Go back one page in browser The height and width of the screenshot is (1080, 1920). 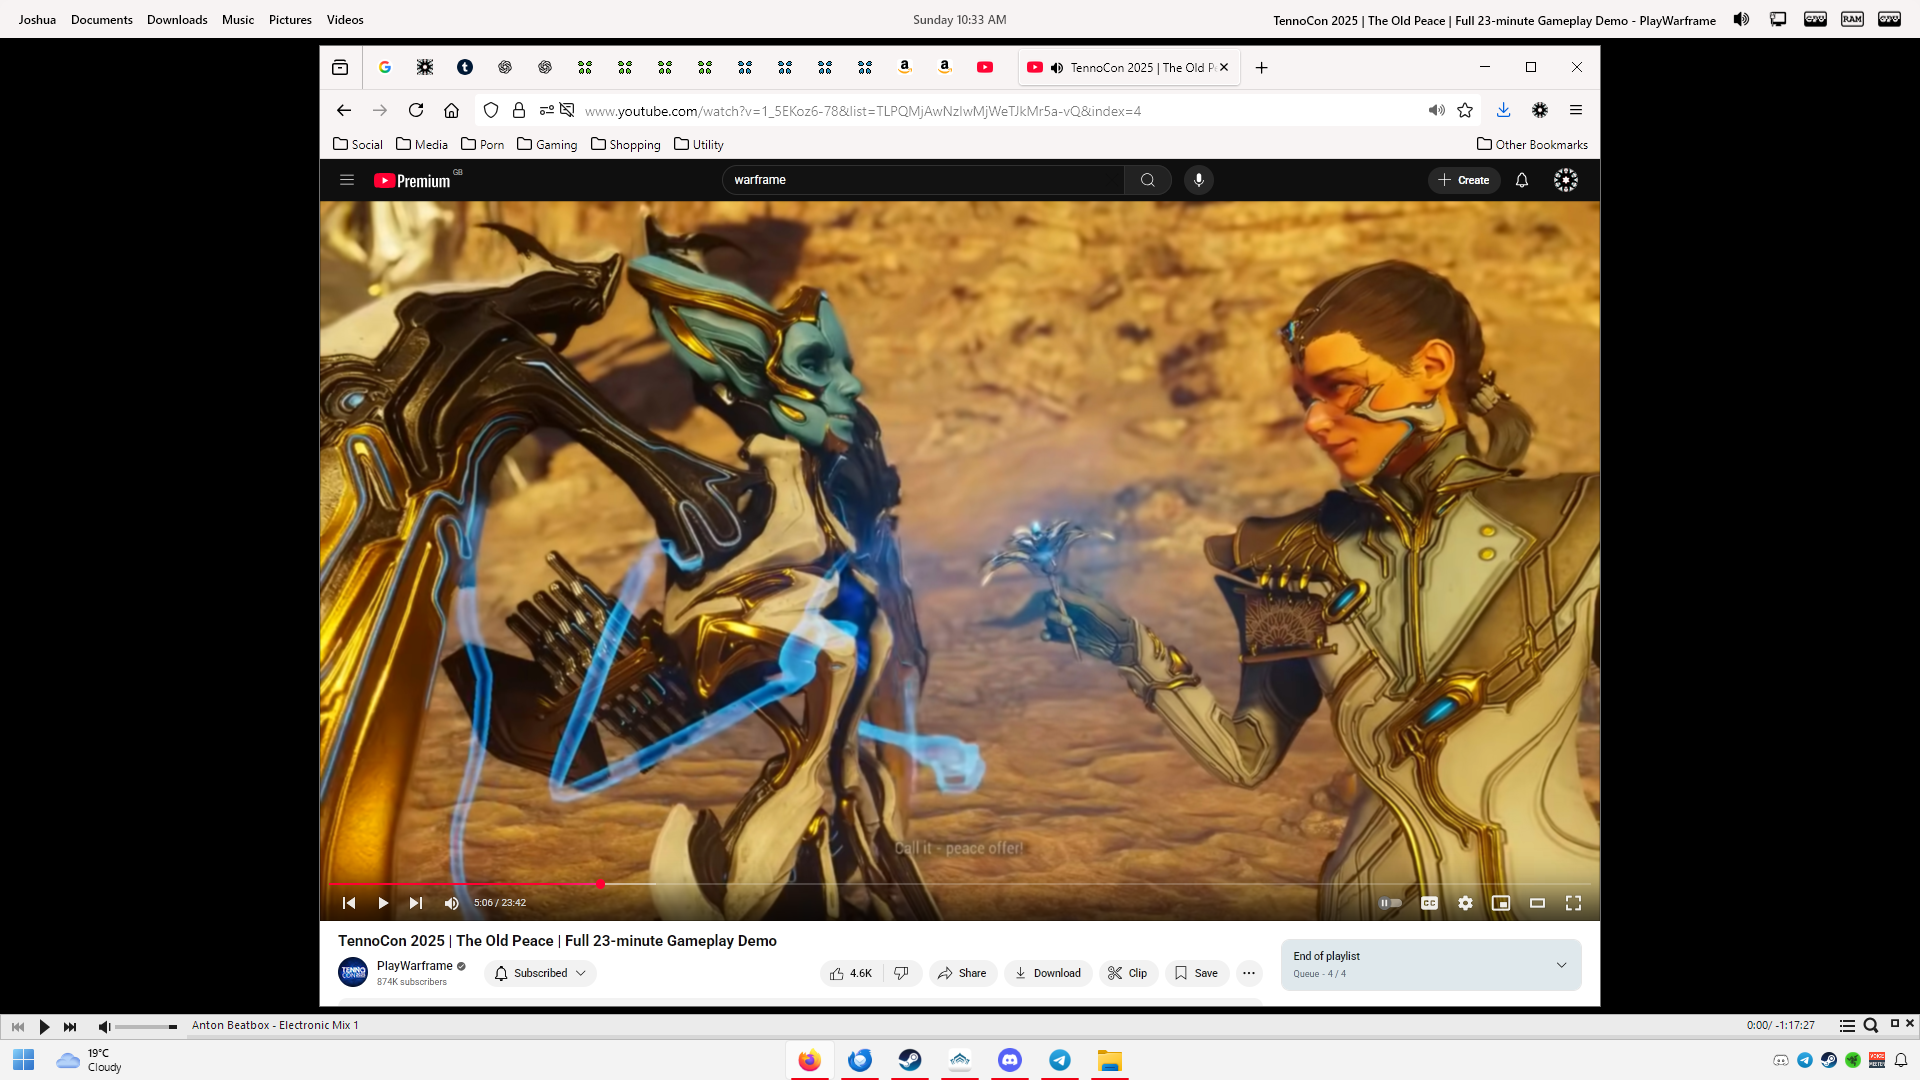point(344,110)
